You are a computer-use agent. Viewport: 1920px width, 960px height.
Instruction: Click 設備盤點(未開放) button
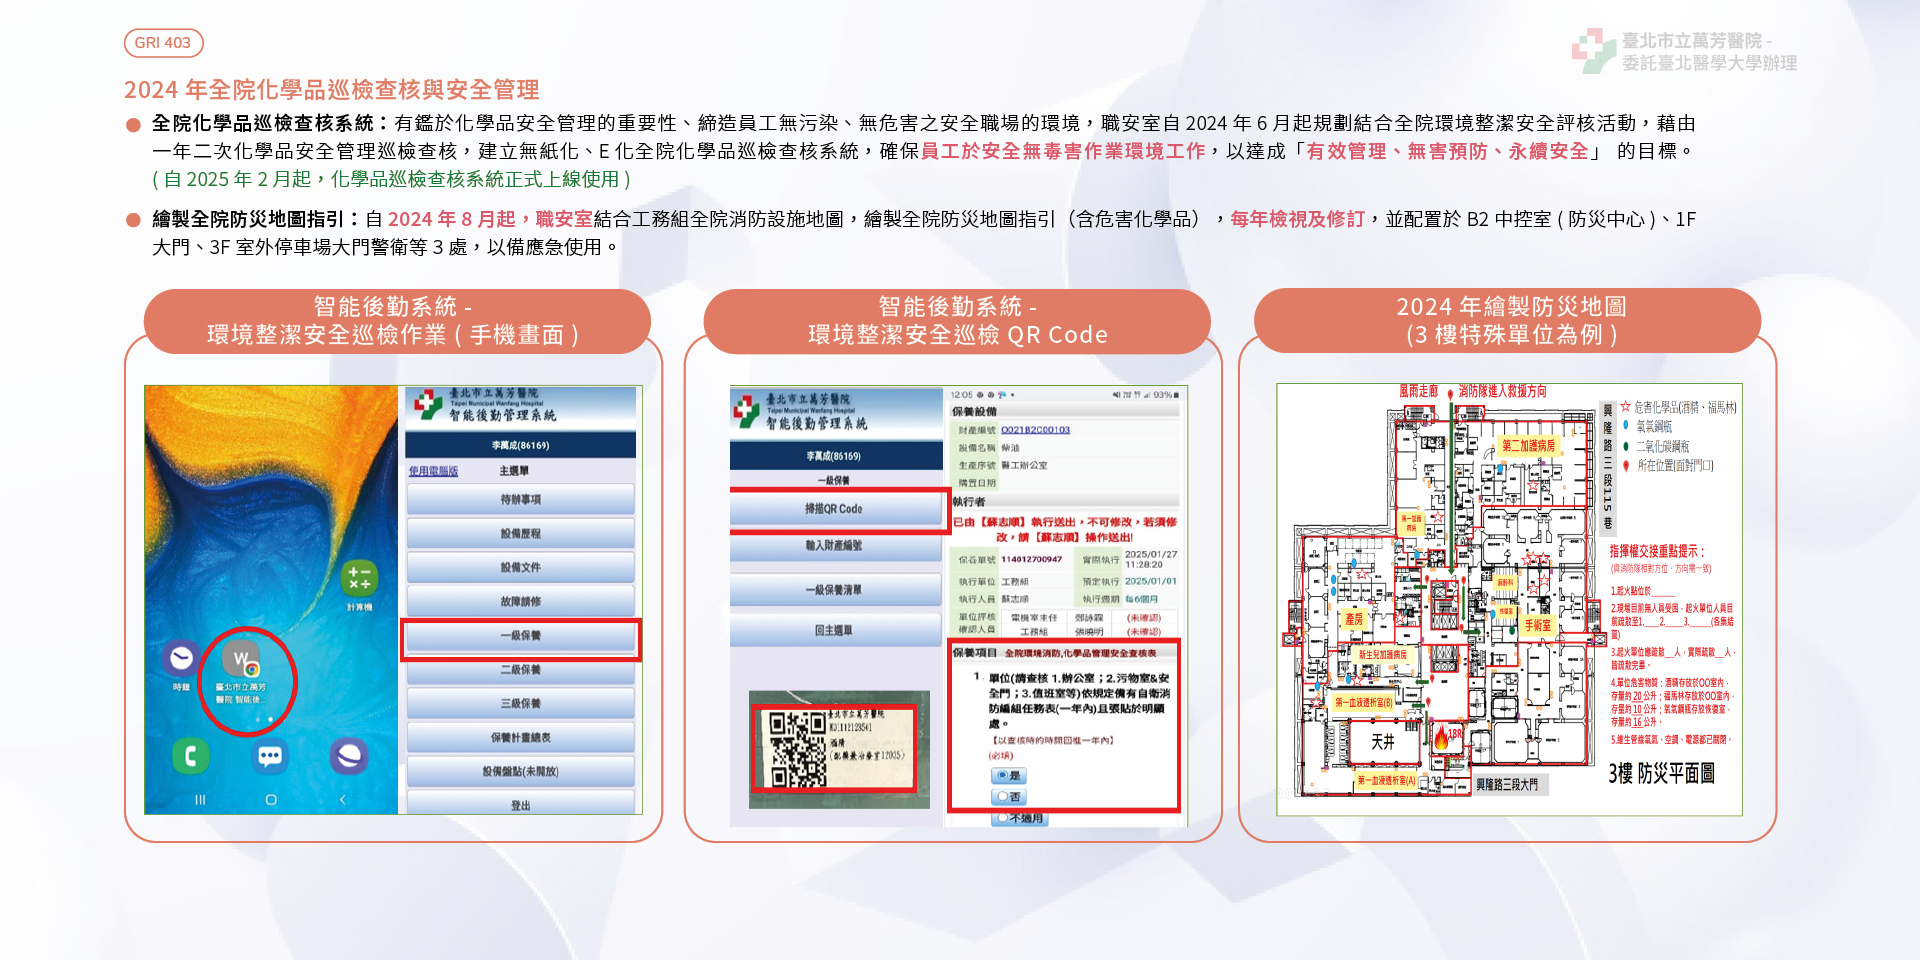(521, 772)
